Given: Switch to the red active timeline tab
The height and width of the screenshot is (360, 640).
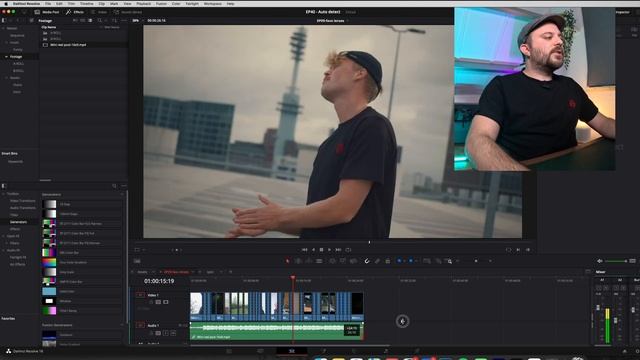Looking at the screenshot, I should click(x=176, y=272).
